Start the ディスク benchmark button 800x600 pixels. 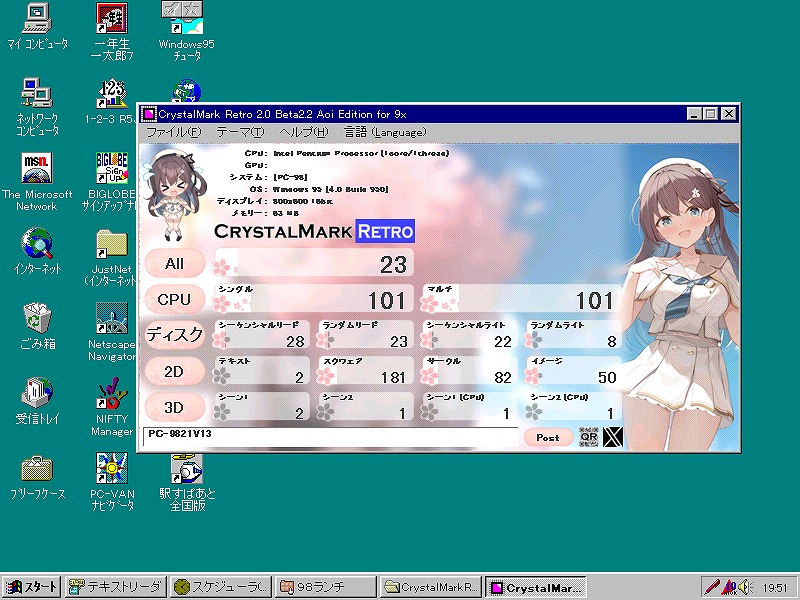(174, 335)
